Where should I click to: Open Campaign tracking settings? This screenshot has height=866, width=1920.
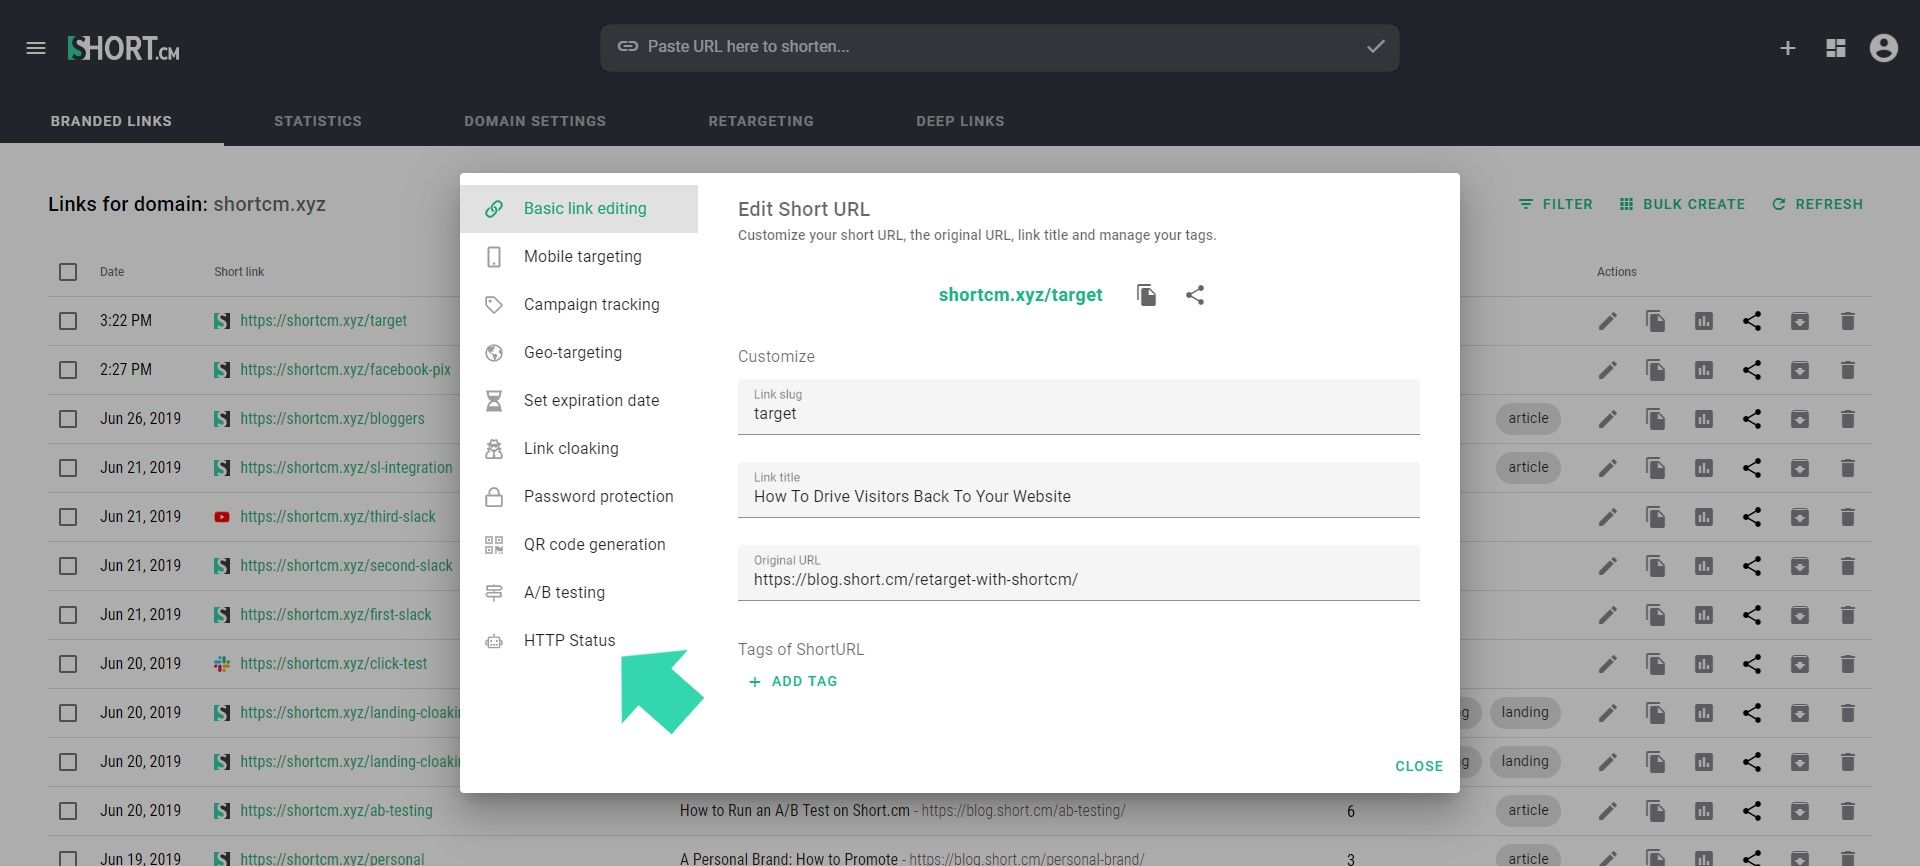pyautogui.click(x=579, y=305)
